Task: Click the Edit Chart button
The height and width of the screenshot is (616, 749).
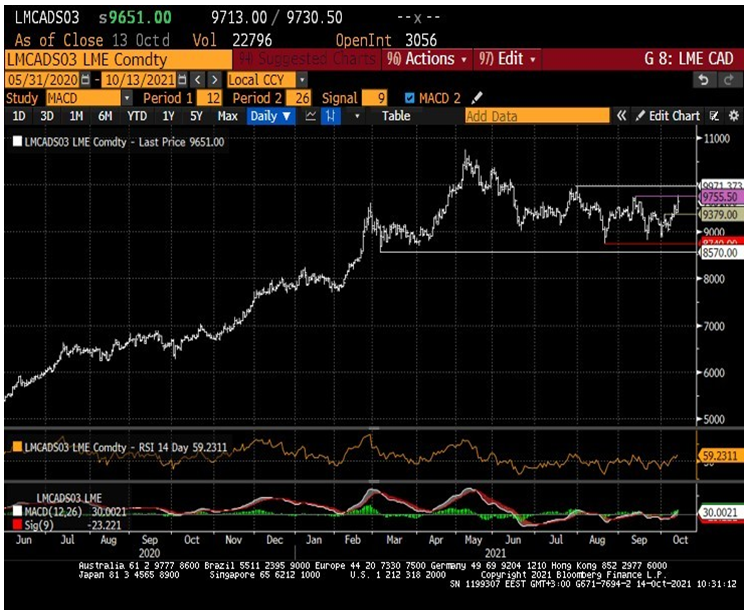Action: click(668, 116)
